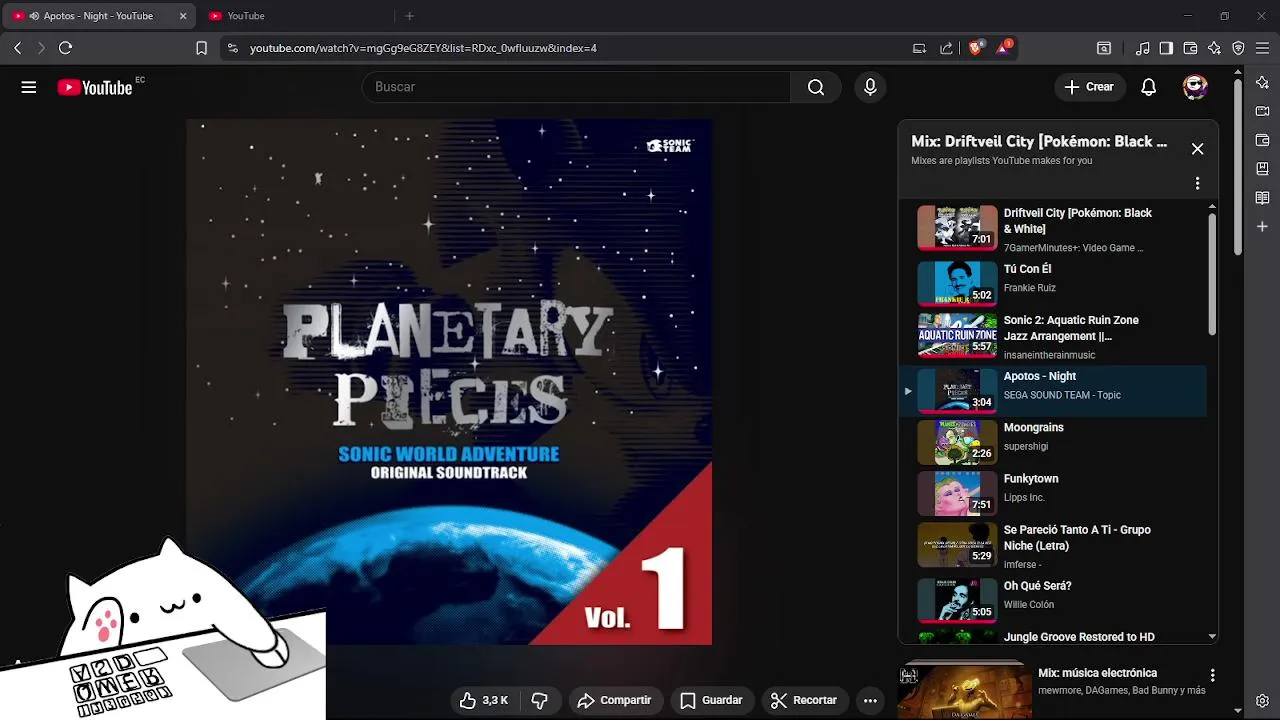Toggle the browser sidebar panel icon
The height and width of the screenshot is (720, 1280).
[1166, 48]
